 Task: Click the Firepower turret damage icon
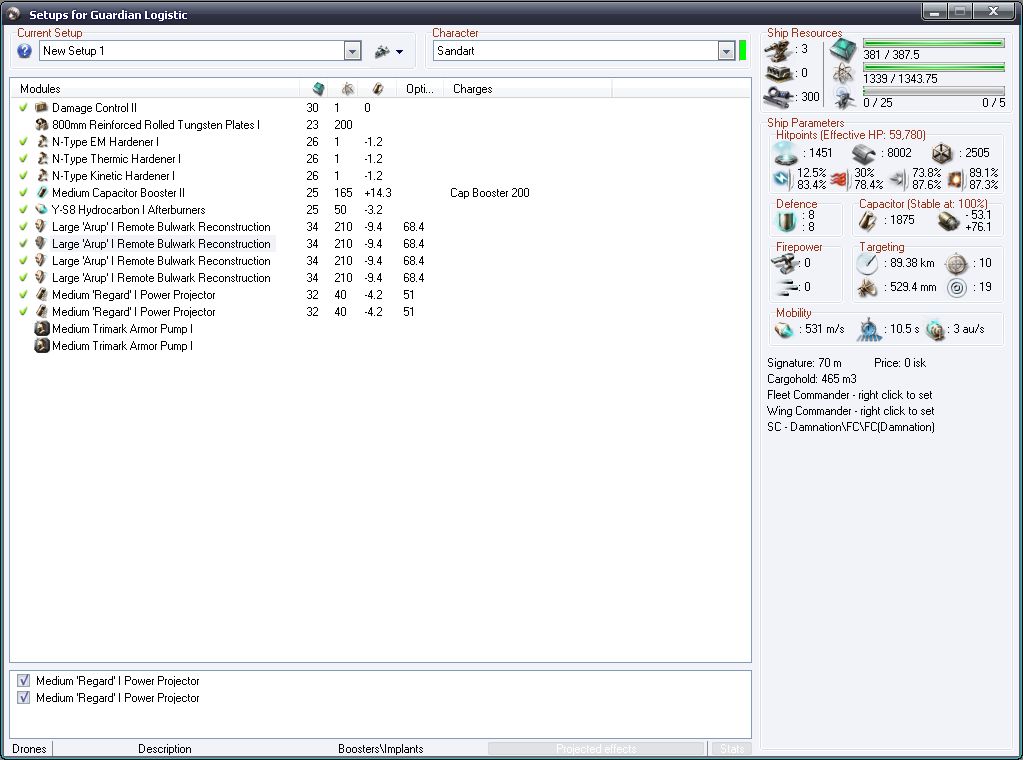click(786, 264)
